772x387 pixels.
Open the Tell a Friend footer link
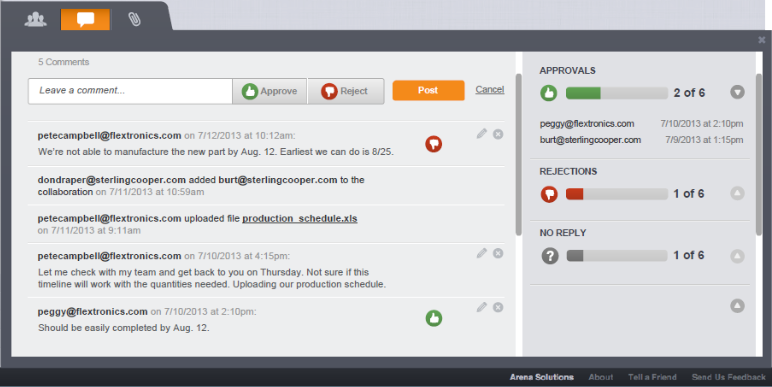652,377
